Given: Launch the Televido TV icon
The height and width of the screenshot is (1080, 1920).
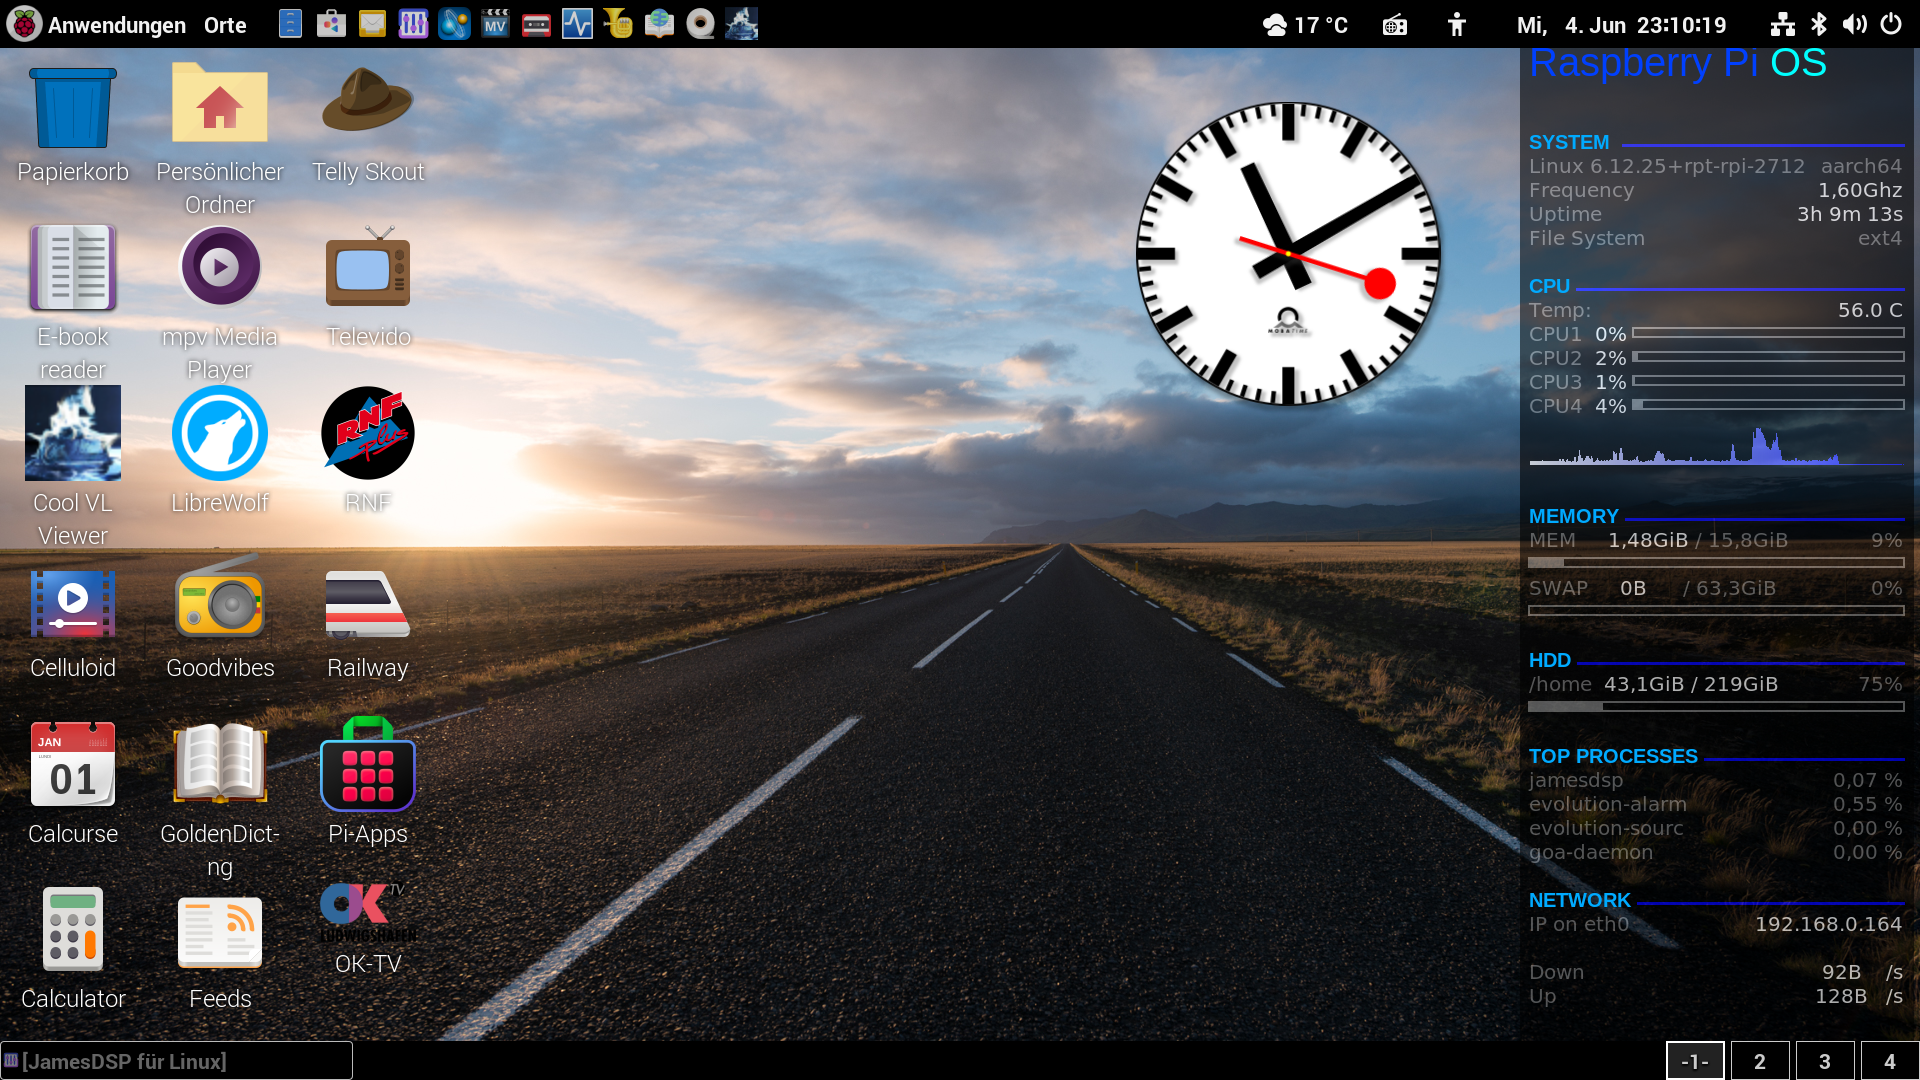Looking at the screenshot, I should click(x=367, y=269).
